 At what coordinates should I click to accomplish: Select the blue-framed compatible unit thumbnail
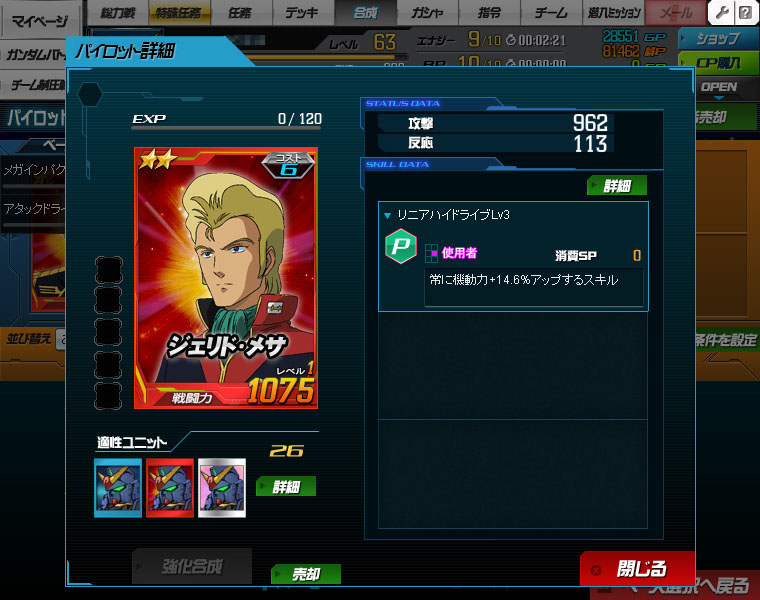(118, 488)
